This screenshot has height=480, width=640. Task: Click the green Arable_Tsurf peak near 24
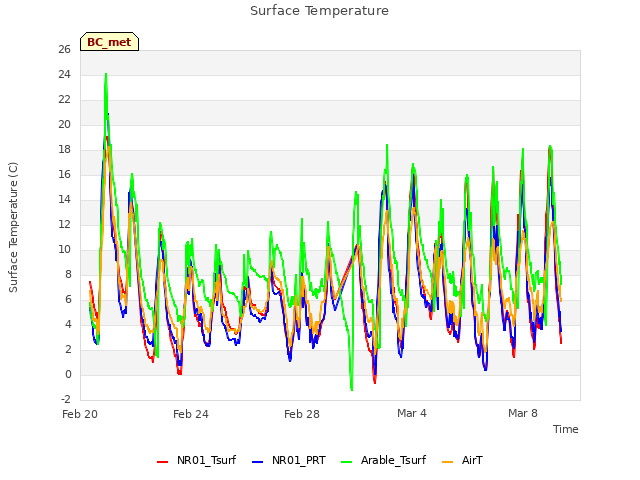pos(106,75)
